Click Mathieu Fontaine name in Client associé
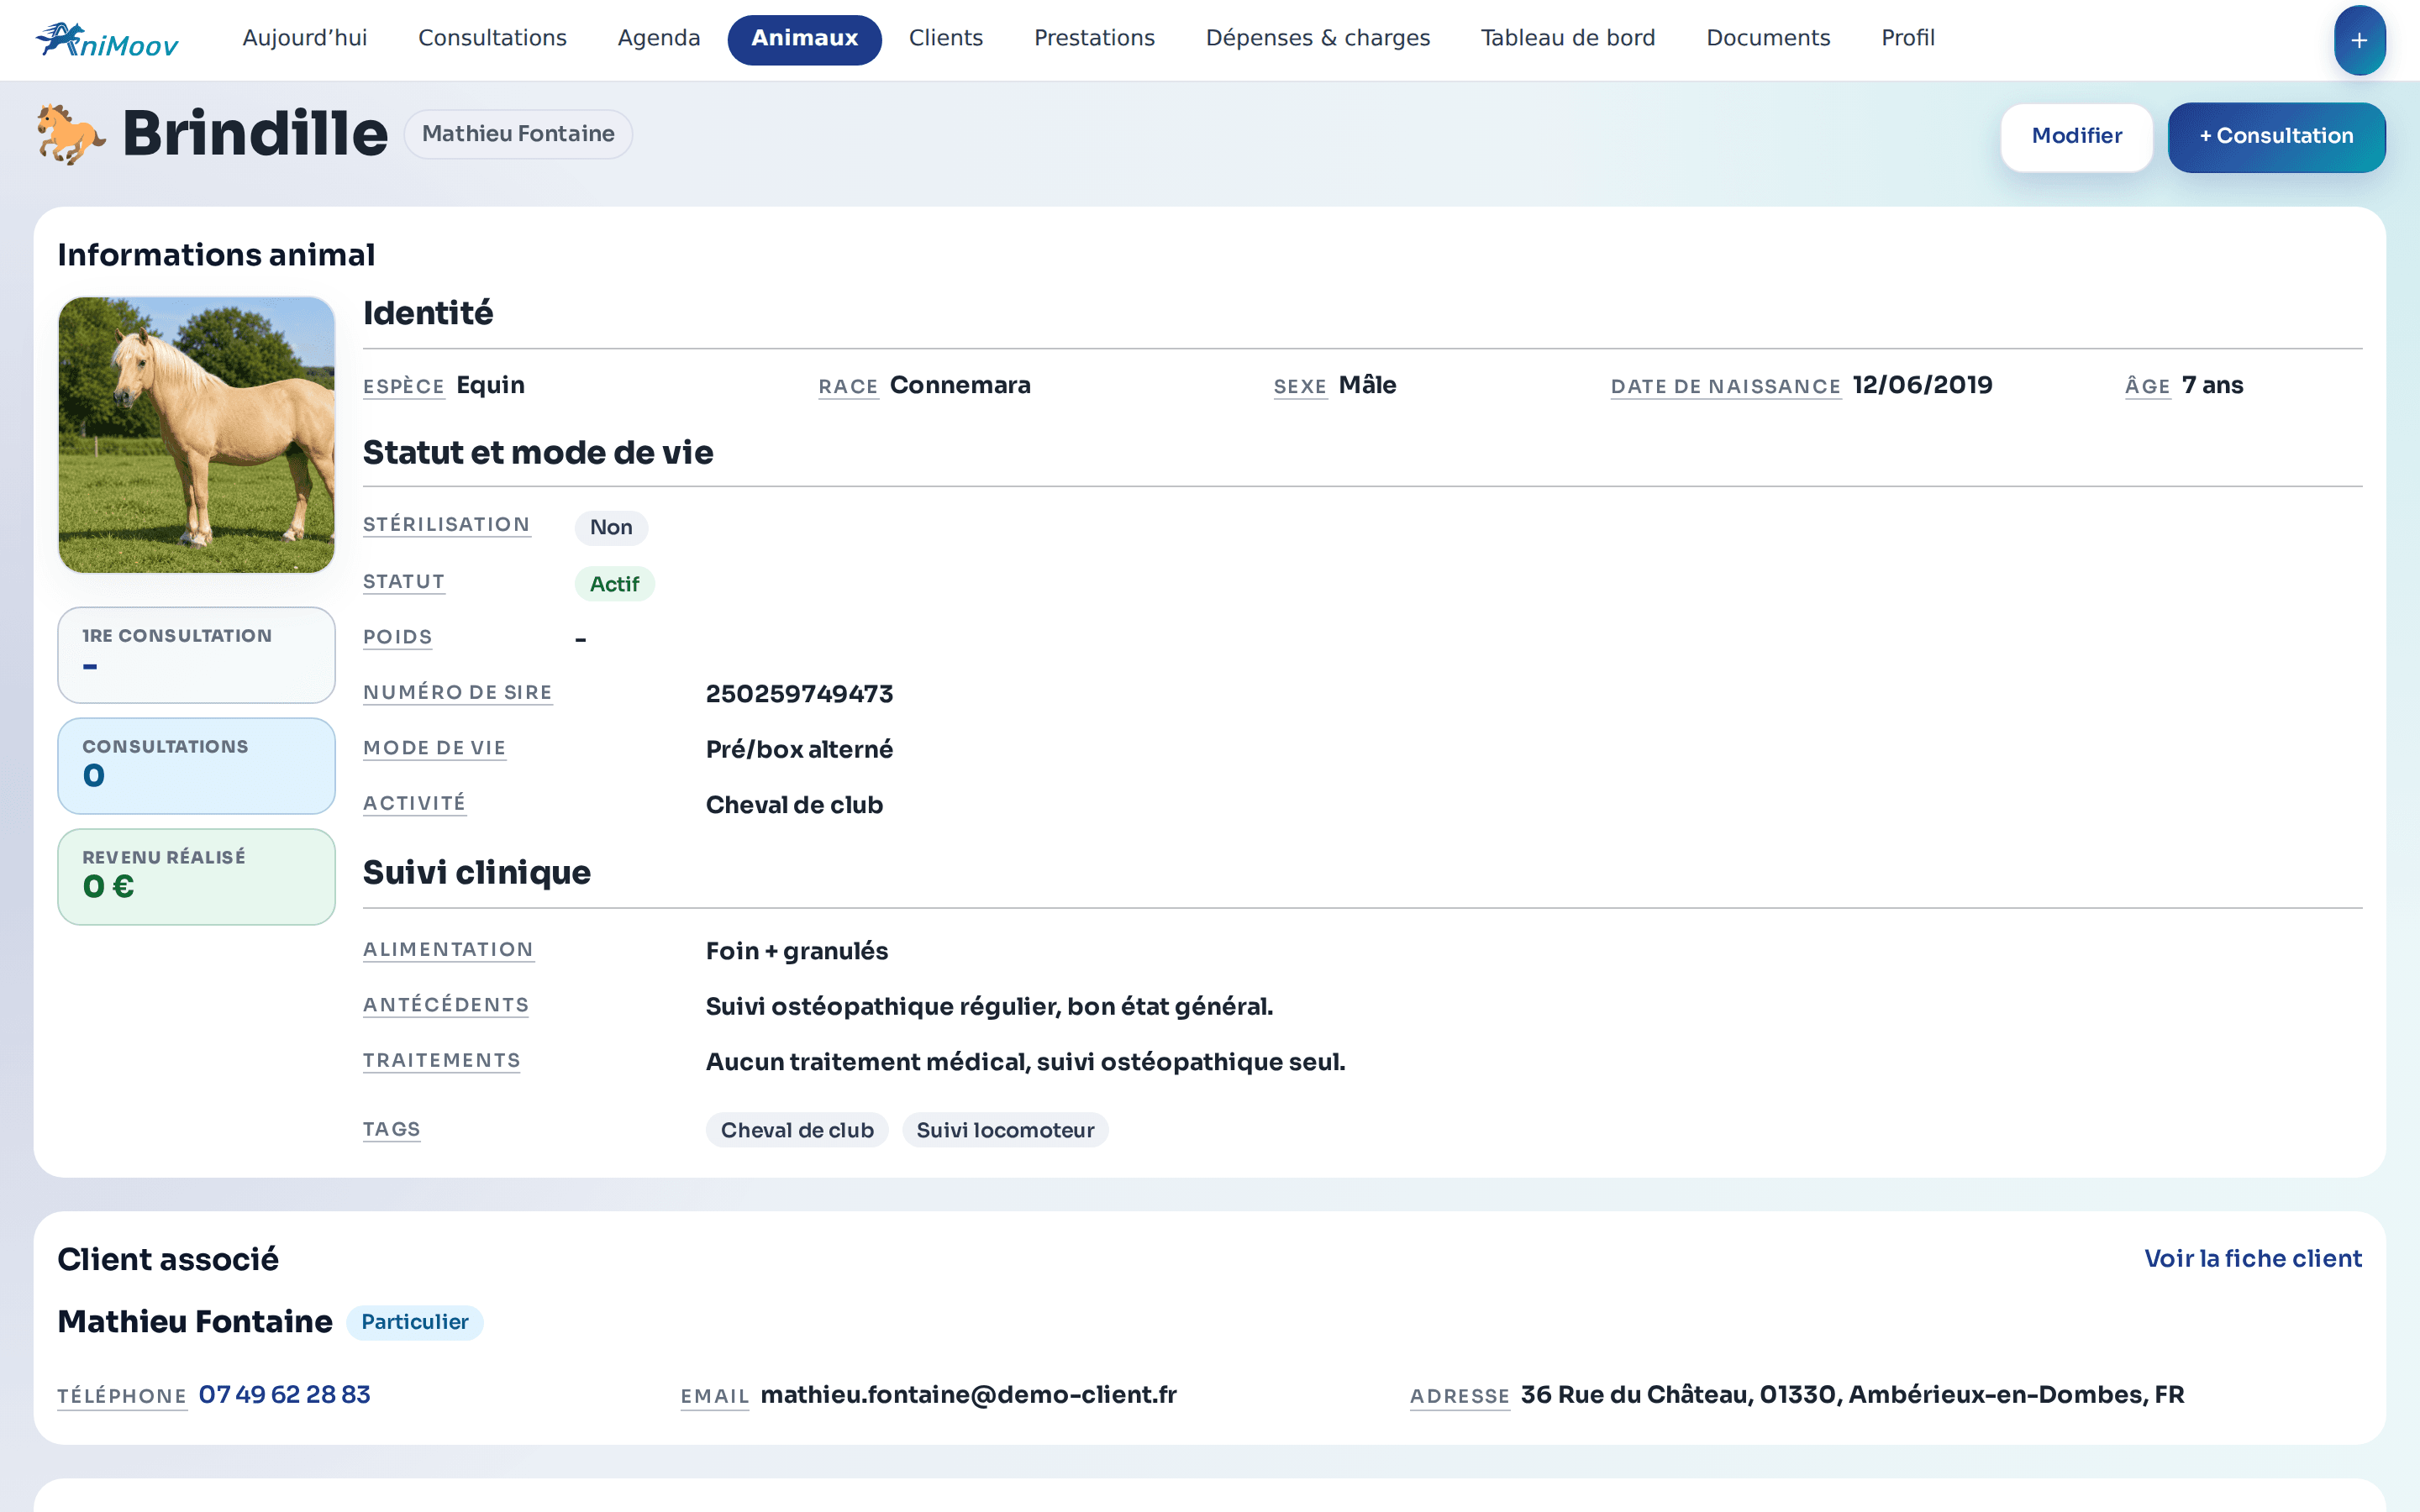Image resolution: width=2420 pixels, height=1512 pixels. pyautogui.click(x=195, y=1321)
